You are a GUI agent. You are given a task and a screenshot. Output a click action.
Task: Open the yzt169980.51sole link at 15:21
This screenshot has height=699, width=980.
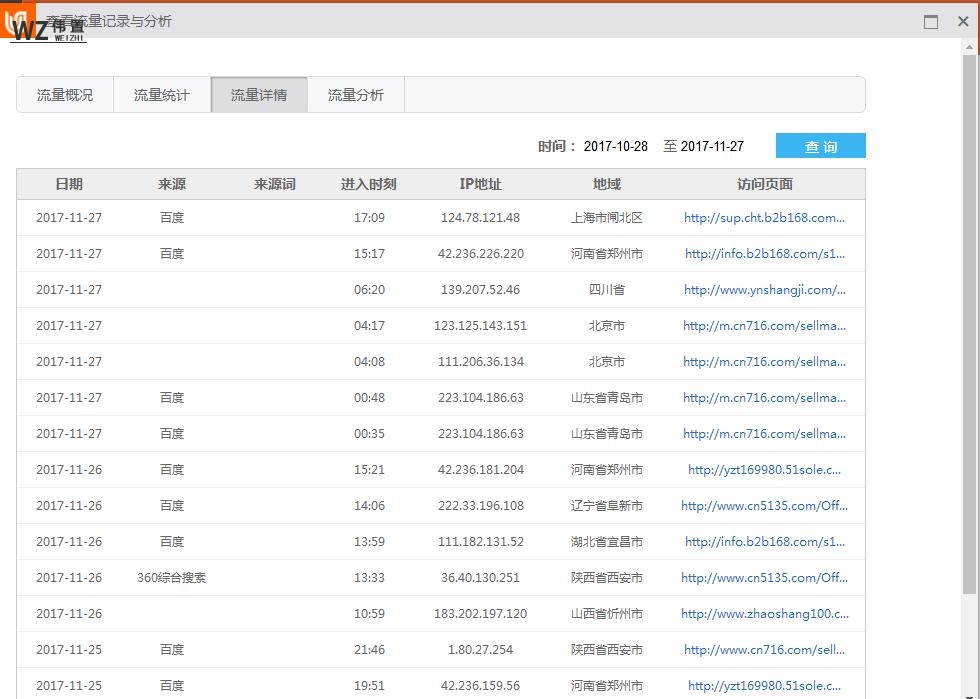[764, 470]
